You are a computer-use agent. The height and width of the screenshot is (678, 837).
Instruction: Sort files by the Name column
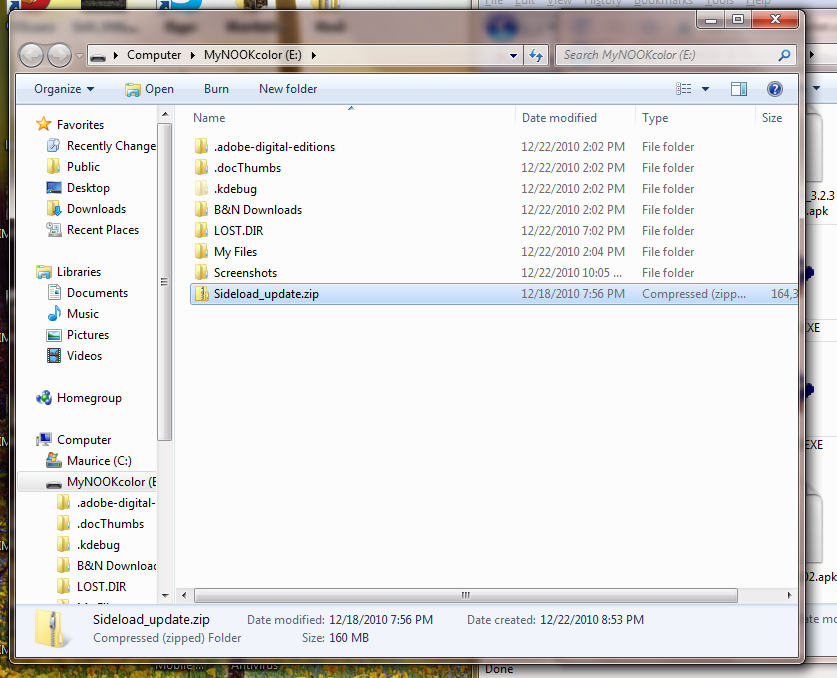[209, 118]
